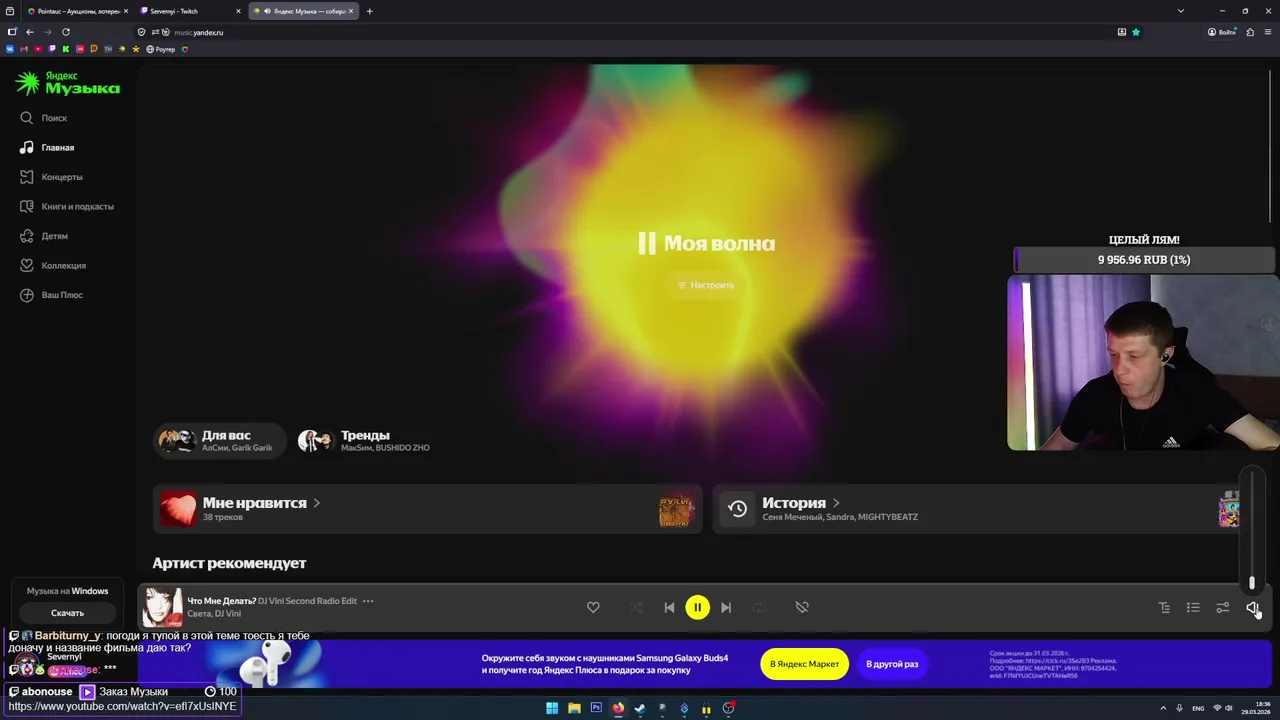Select the Для вас wave card
Image resolution: width=1280 pixels, height=720 pixels.
[x=218, y=441]
